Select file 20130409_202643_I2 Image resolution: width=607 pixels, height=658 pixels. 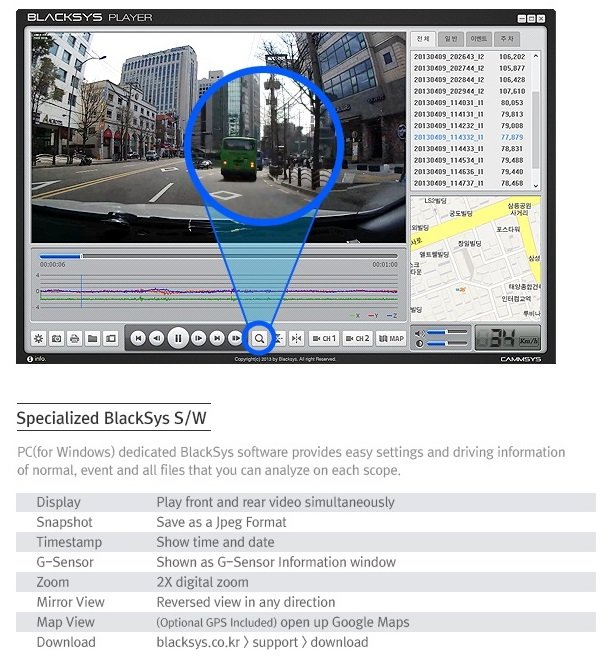tap(469, 57)
